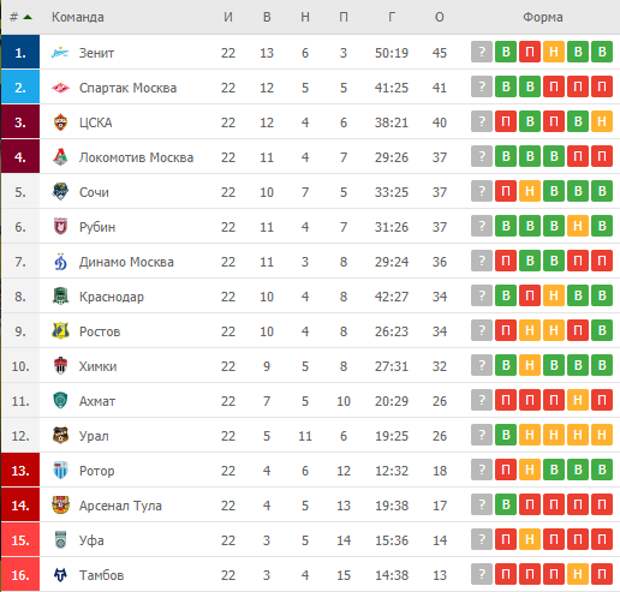Click the Локомотив Москва logo
Screen dimensions: 620x592
point(60,157)
